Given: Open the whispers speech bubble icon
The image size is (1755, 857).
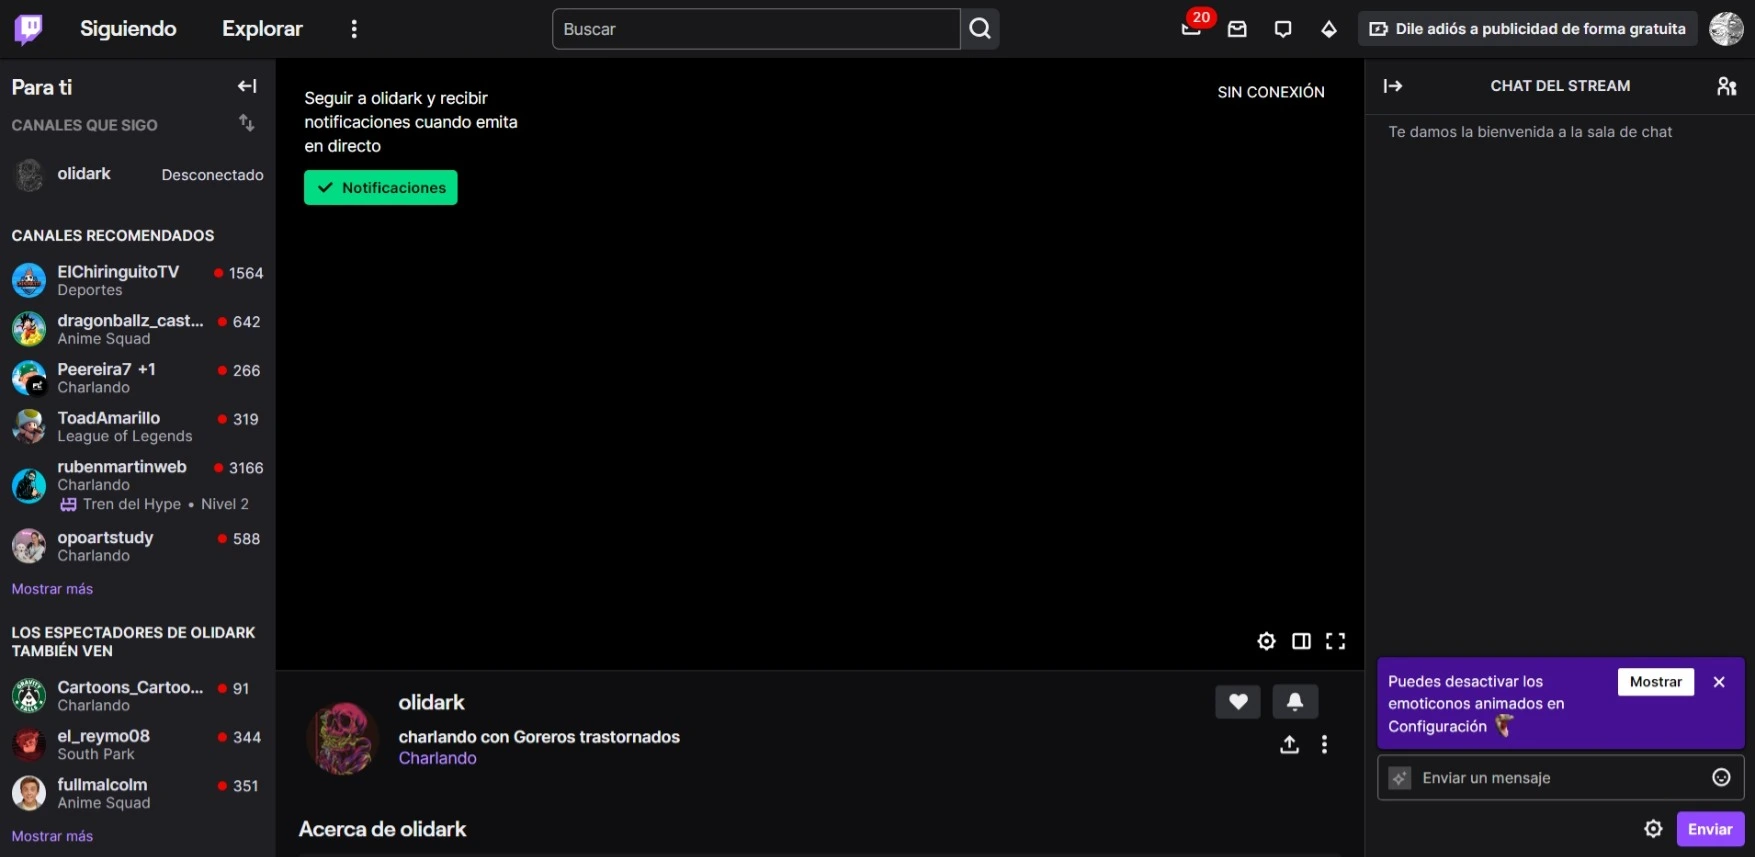Looking at the screenshot, I should tap(1283, 29).
